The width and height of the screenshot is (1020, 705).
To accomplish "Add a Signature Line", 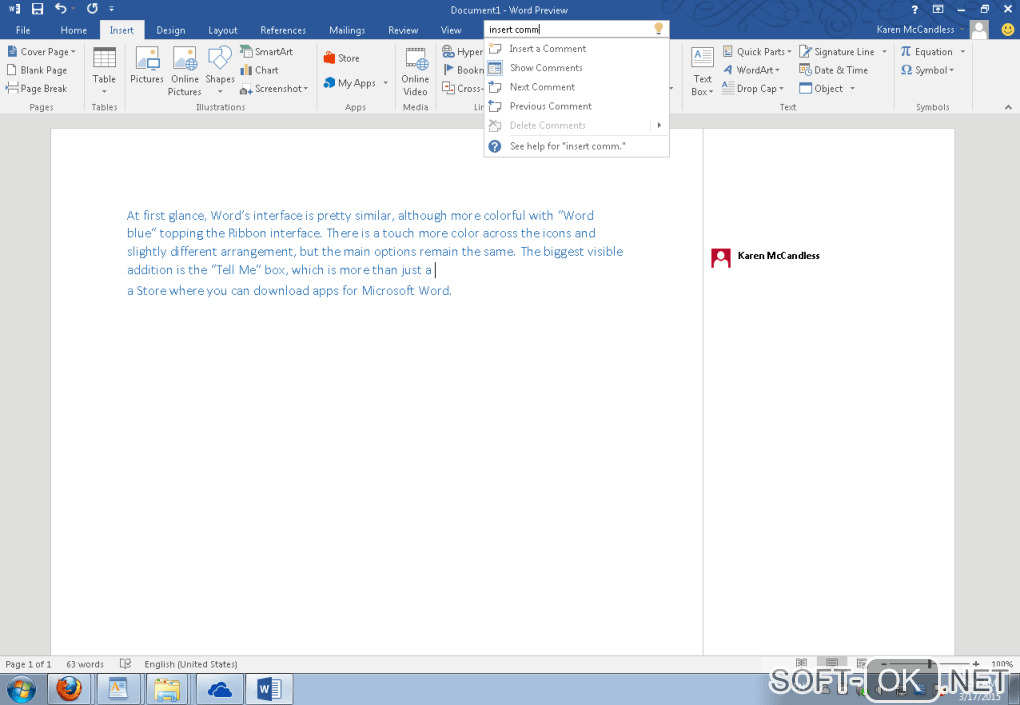I will coord(842,51).
